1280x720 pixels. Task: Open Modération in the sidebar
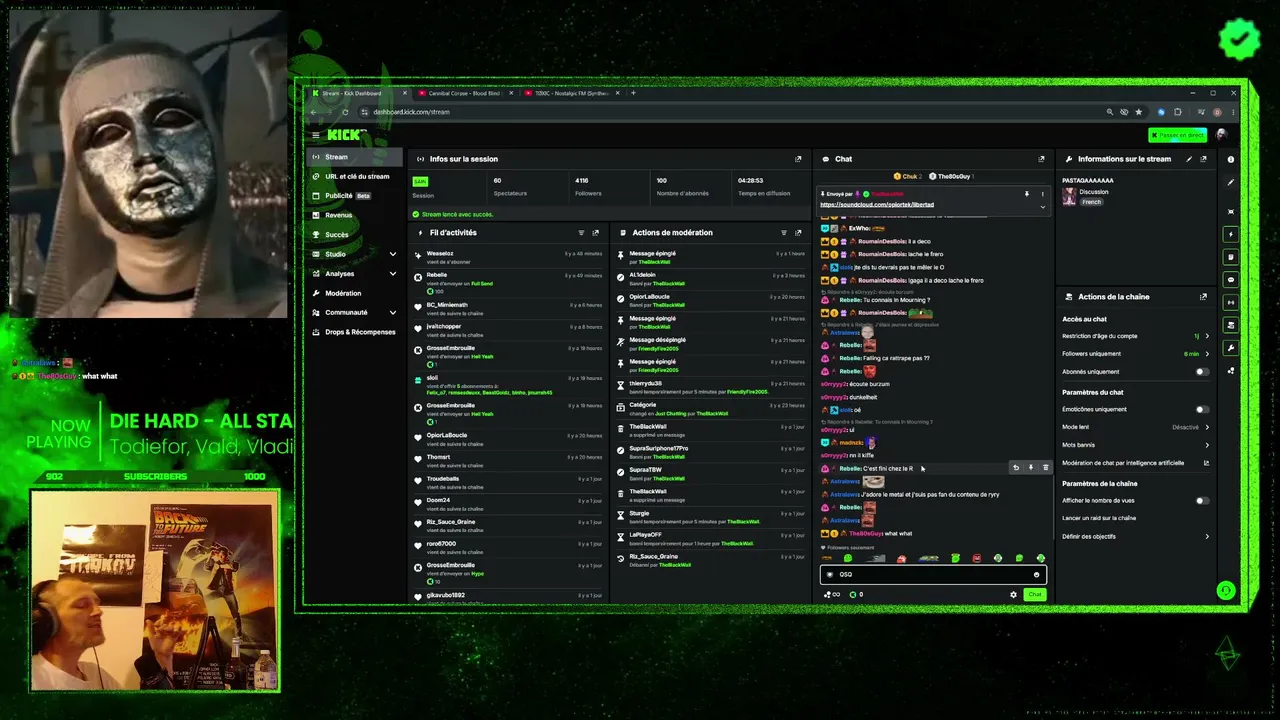tap(354, 293)
